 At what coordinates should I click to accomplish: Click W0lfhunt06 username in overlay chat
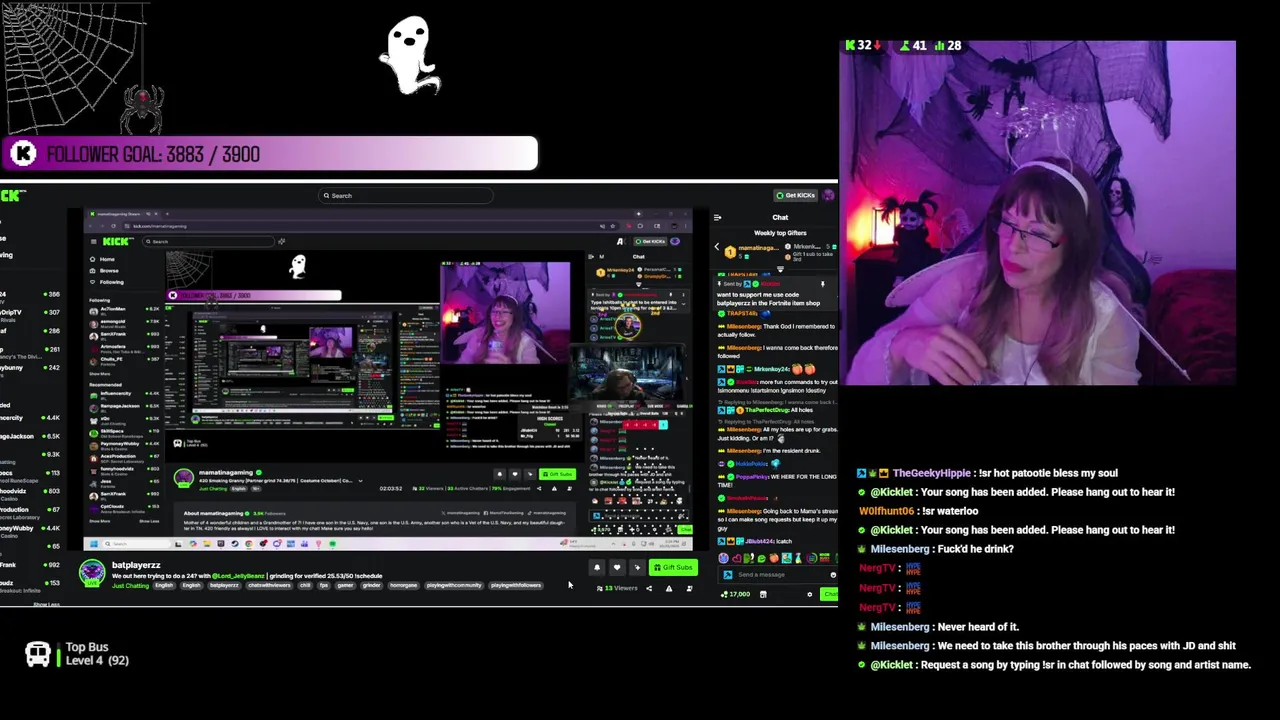click(886, 511)
